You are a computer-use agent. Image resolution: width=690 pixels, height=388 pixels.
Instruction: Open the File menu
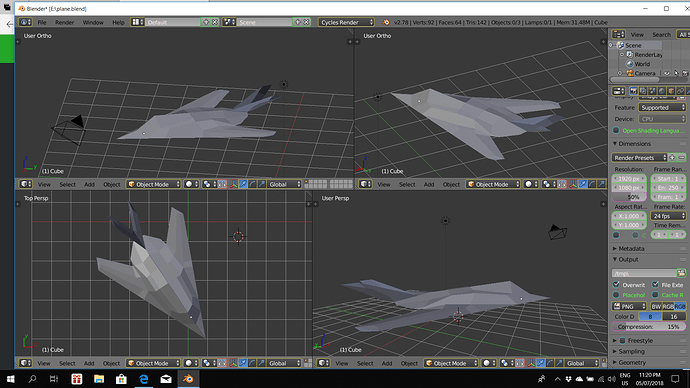coord(42,22)
